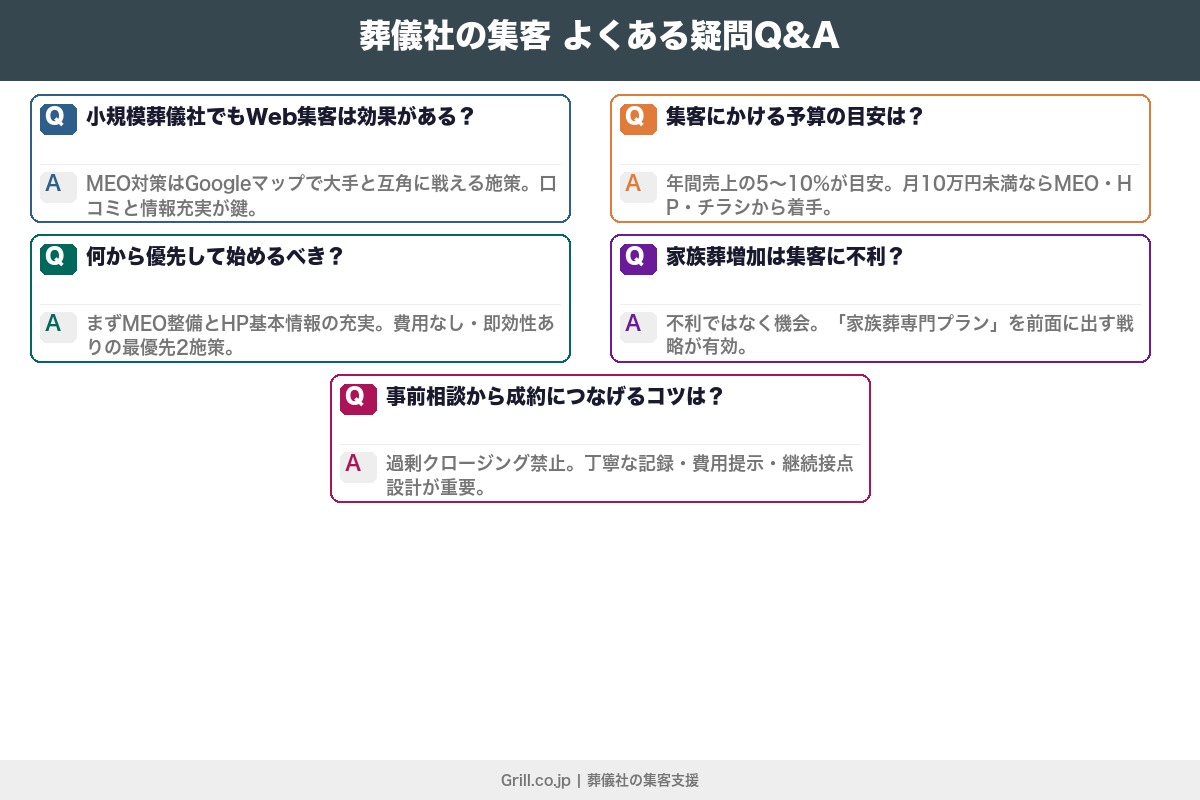Expand the 小規模葬儀社 Q&A card

(300, 158)
